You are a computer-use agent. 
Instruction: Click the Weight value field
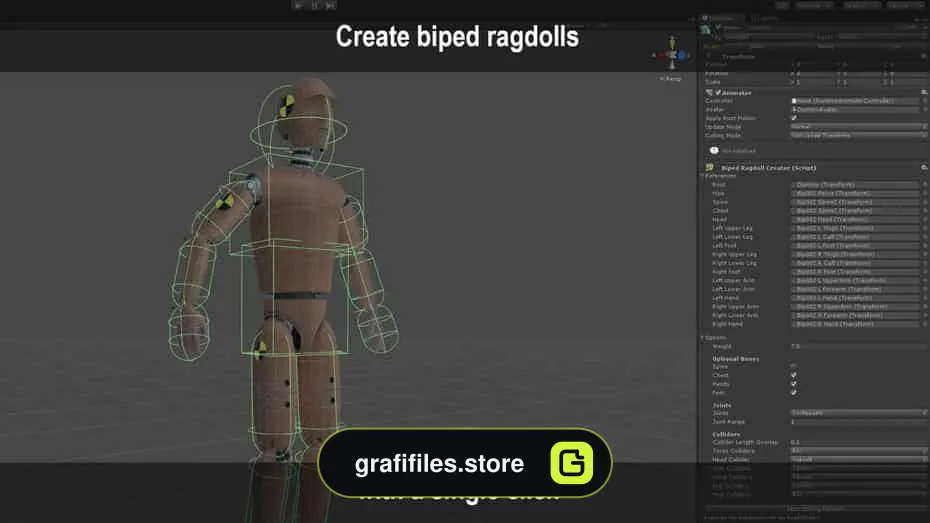click(x=858, y=346)
